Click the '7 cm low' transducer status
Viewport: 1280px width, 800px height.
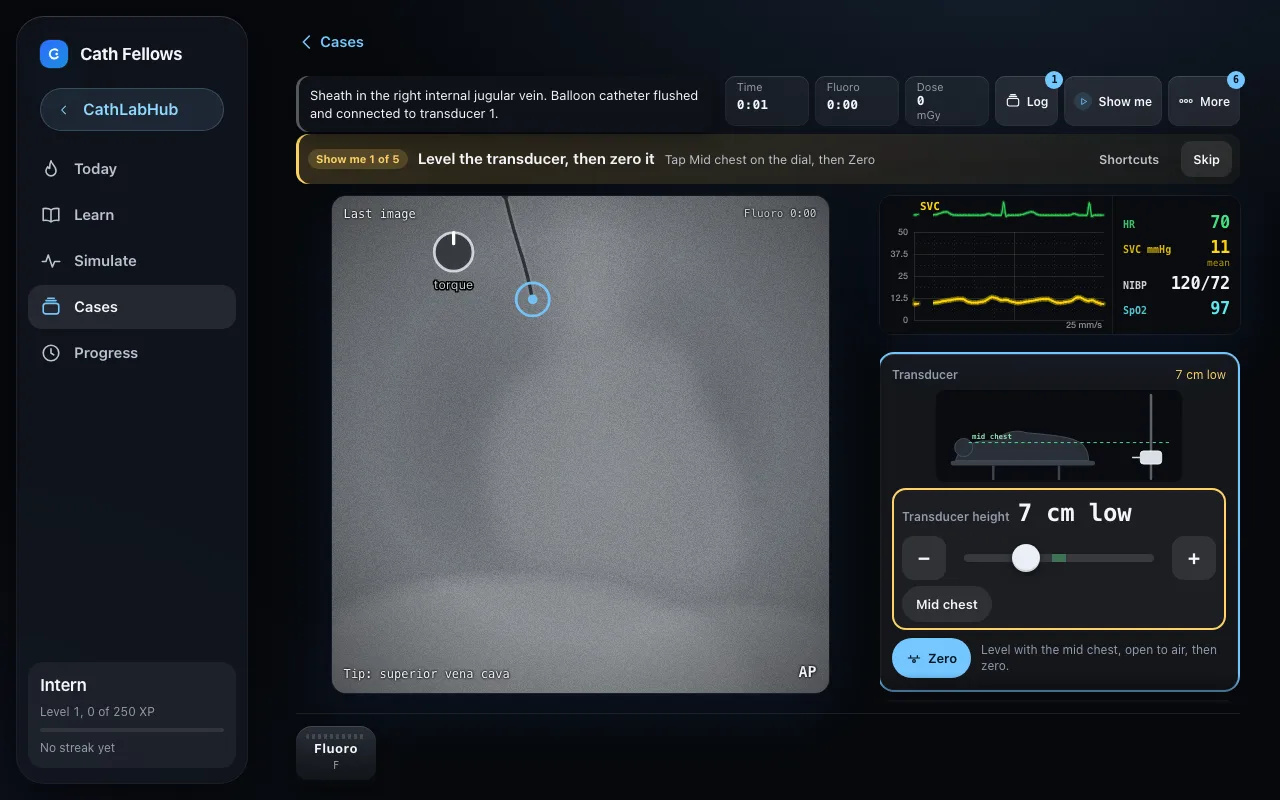pyautogui.click(x=1200, y=375)
